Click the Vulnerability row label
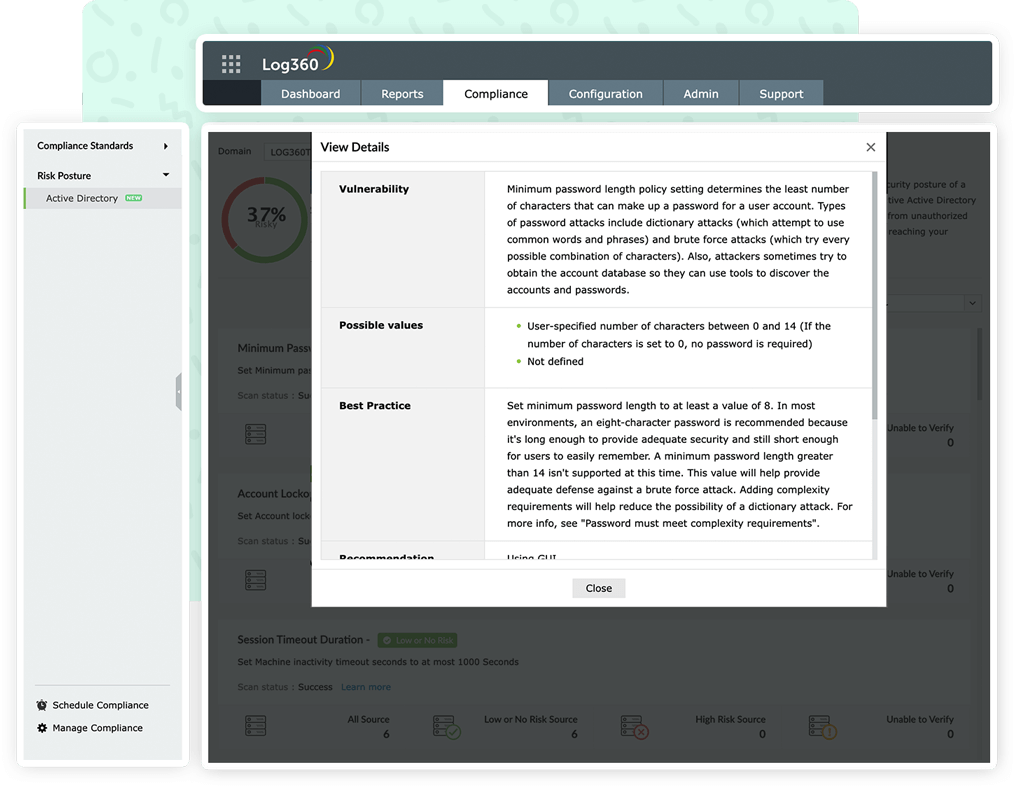 374,189
